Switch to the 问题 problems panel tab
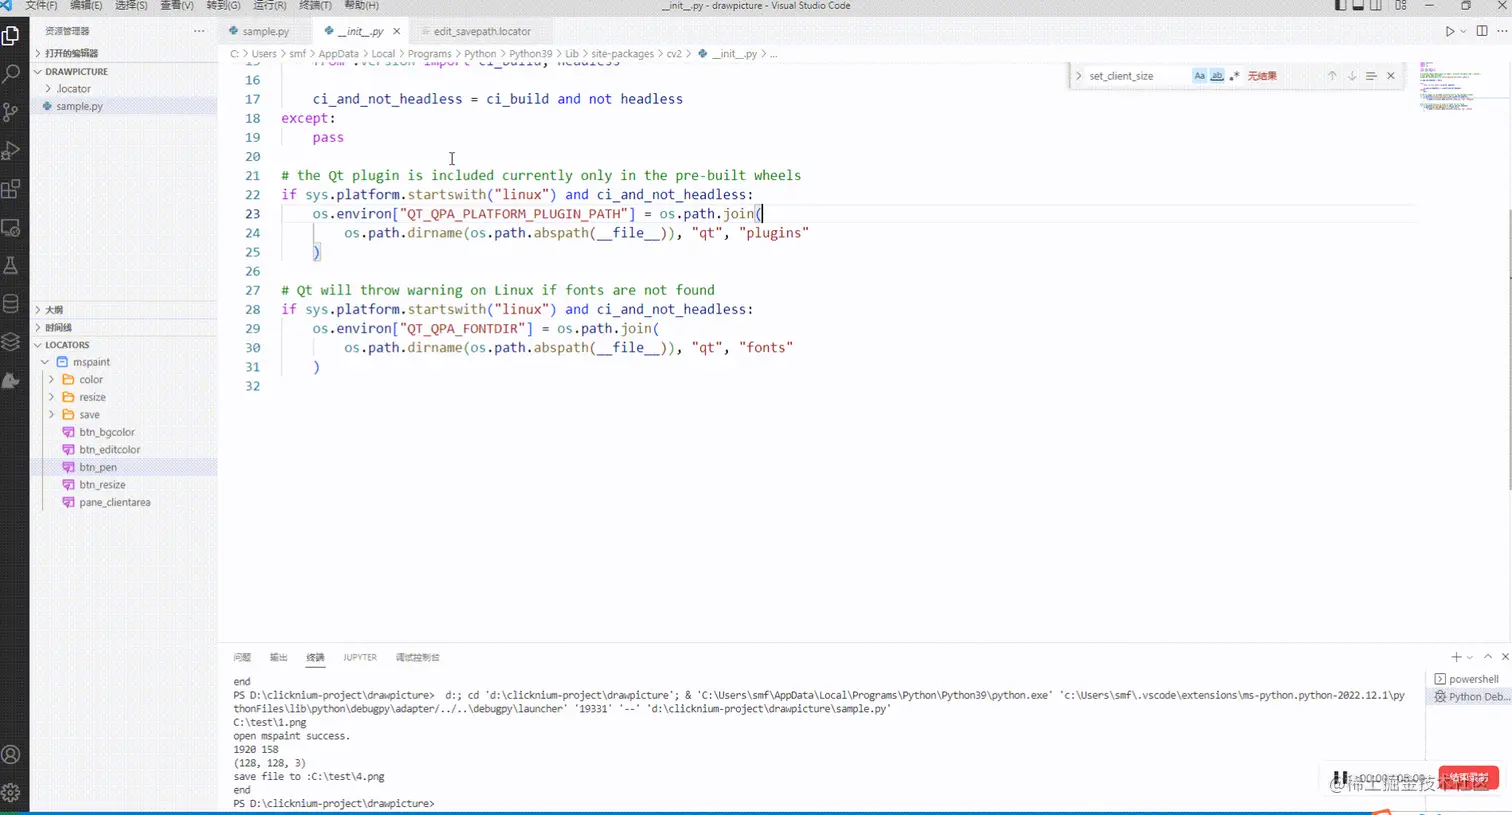Viewport: 1512px width, 815px height. (x=242, y=658)
